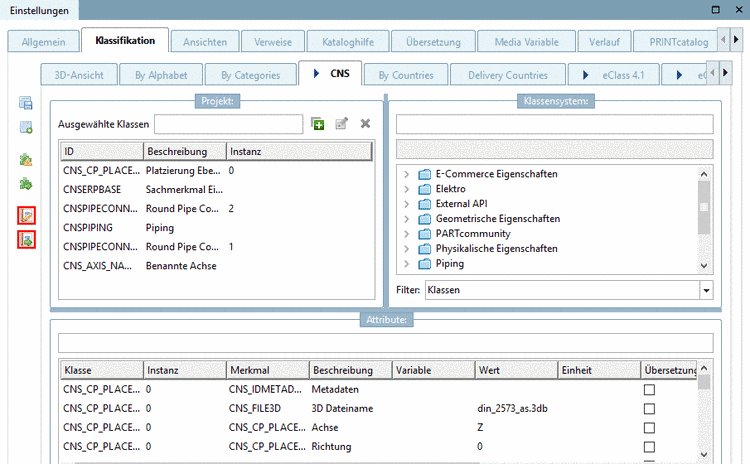Toggle Übersetzung checkbox for the Metadaten row
Viewport: 750px width, 464px height.
pos(649,389)
